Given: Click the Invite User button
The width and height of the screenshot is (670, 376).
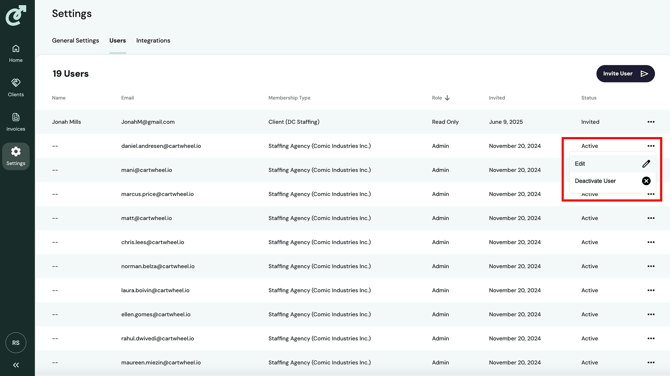Looking at the screenshot, I should 625,73.
